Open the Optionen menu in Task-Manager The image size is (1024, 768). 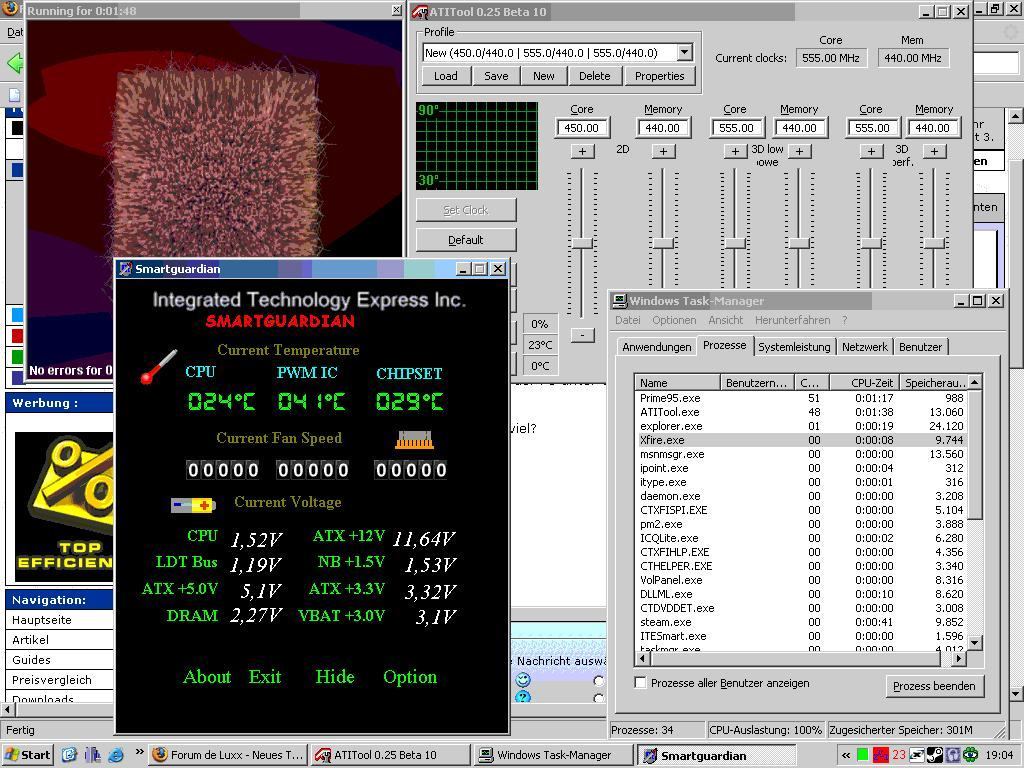click(x=674, y=320)
